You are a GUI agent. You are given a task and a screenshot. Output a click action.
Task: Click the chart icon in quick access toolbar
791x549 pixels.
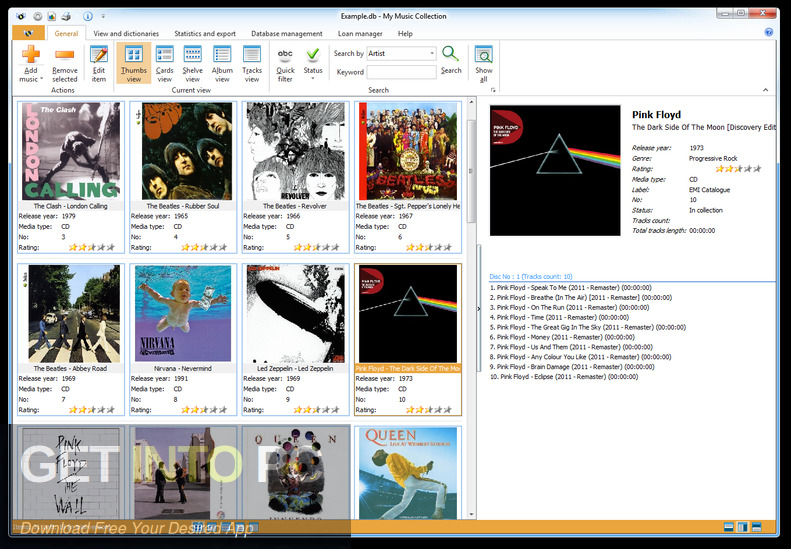(51, 16)
